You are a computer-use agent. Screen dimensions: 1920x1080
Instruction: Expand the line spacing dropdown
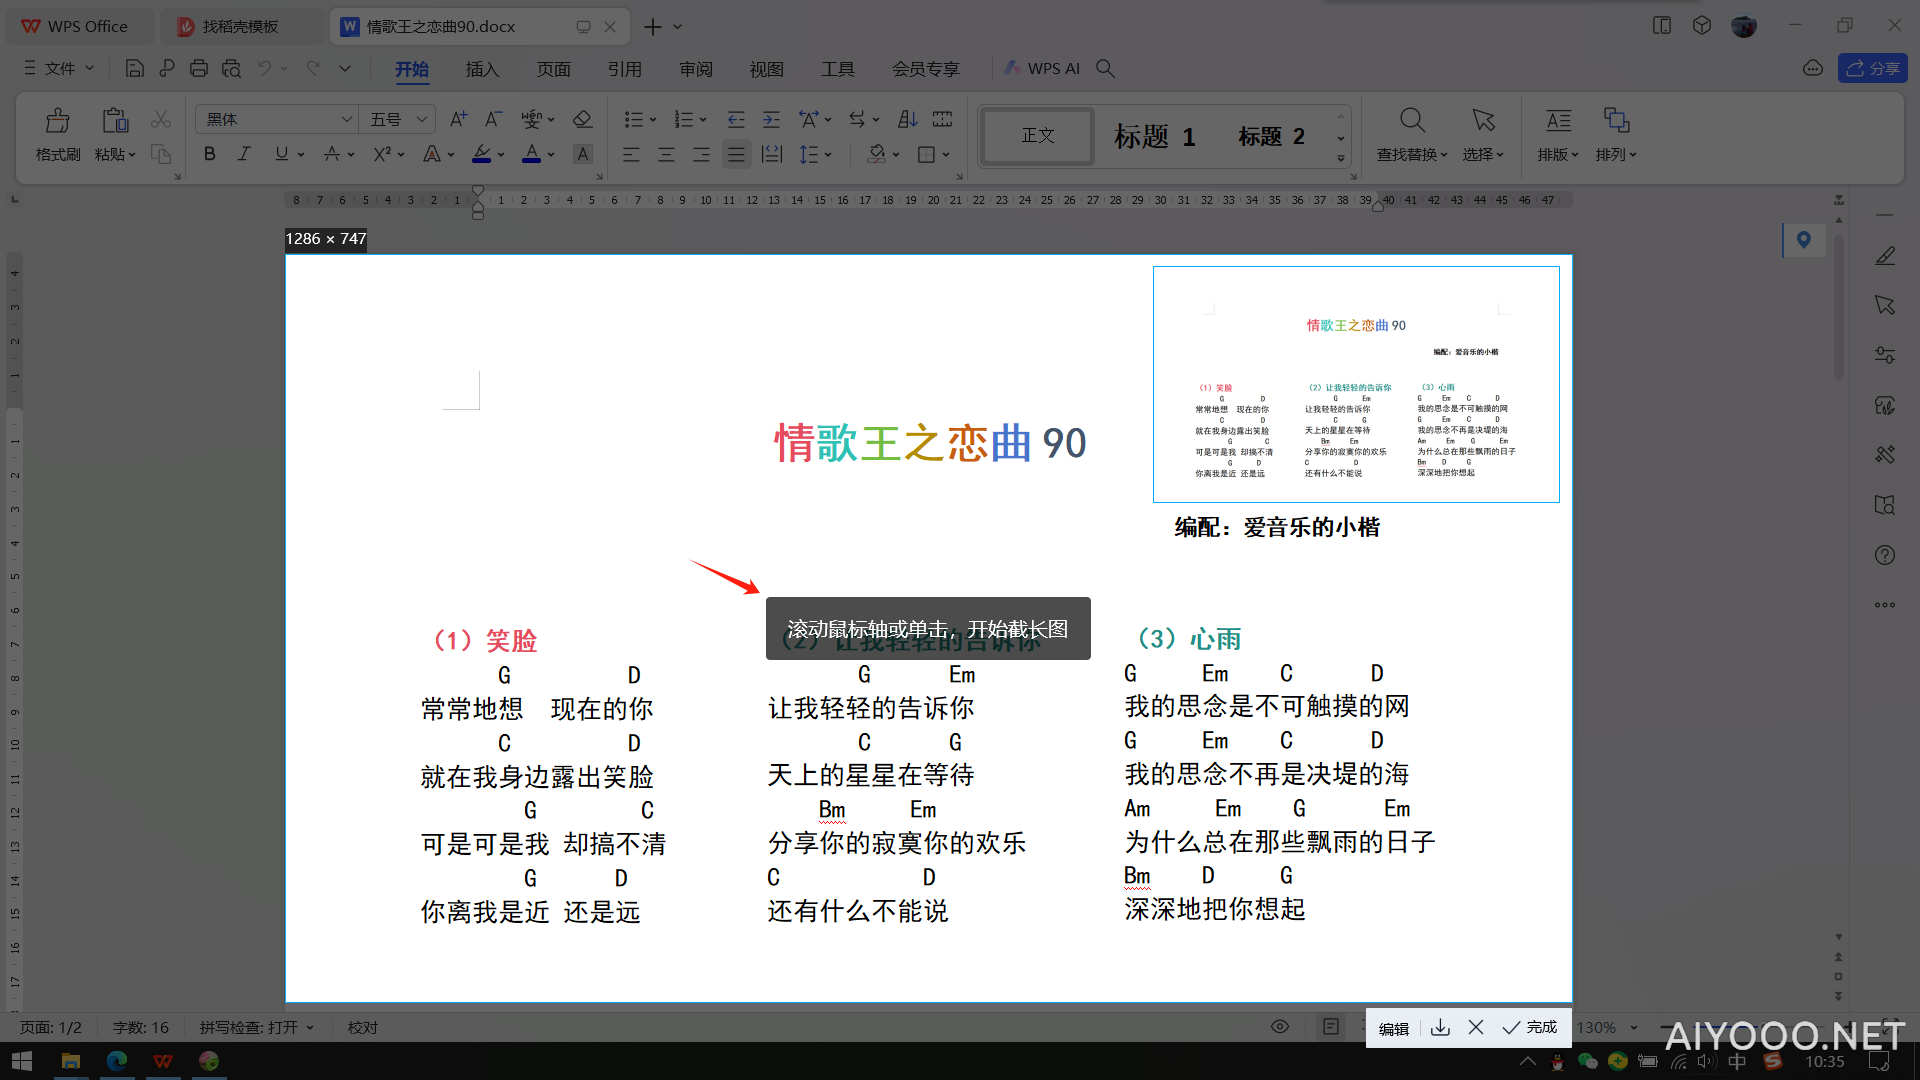coord(828,155)
